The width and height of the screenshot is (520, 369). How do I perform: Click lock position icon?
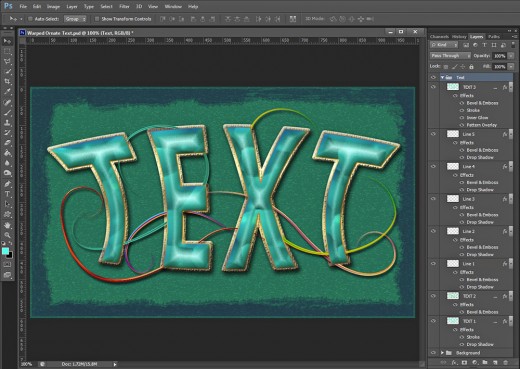coord(463,67)
